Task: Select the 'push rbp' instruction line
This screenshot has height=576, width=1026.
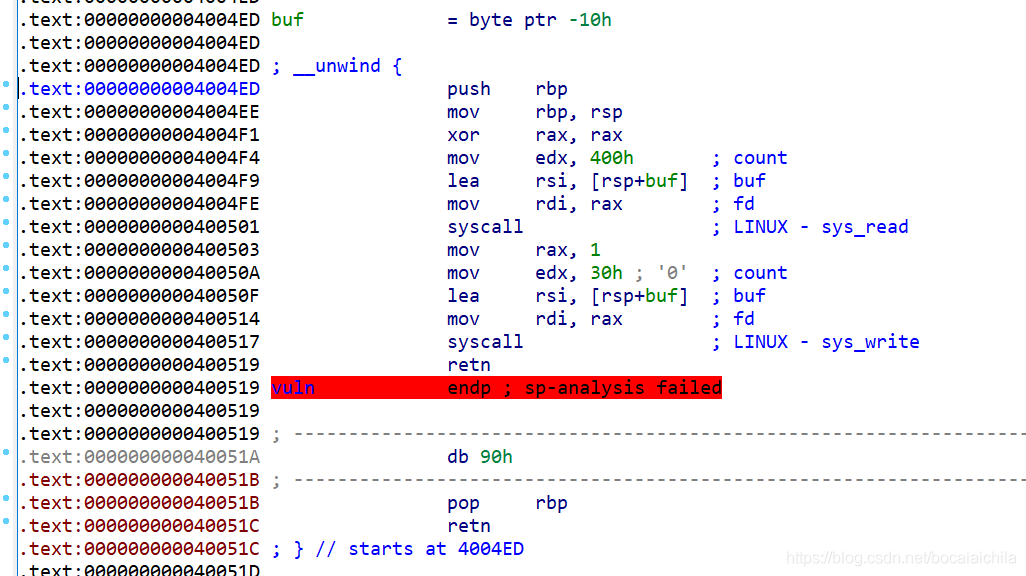Action: click(507, 89)
